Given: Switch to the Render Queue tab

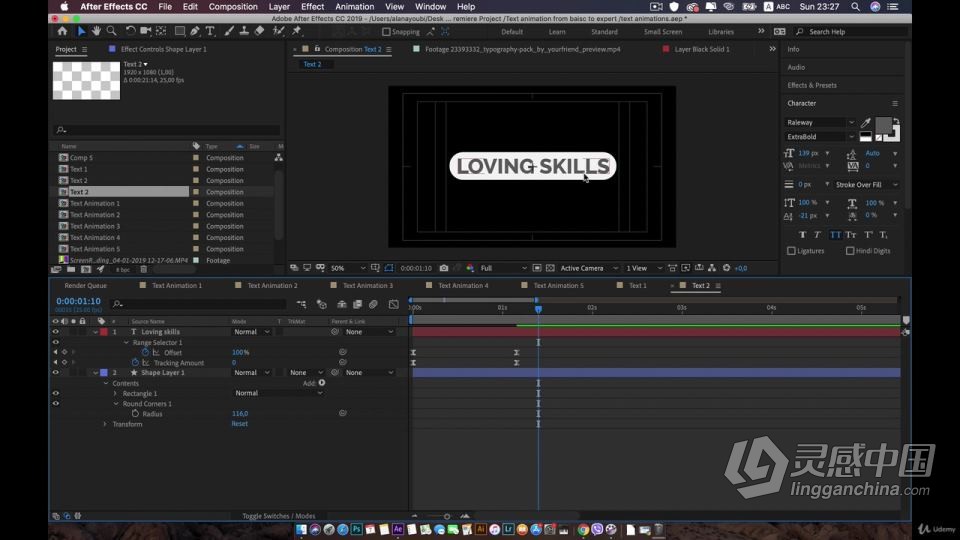Looking at the screenshot, I should coord(85,285).
